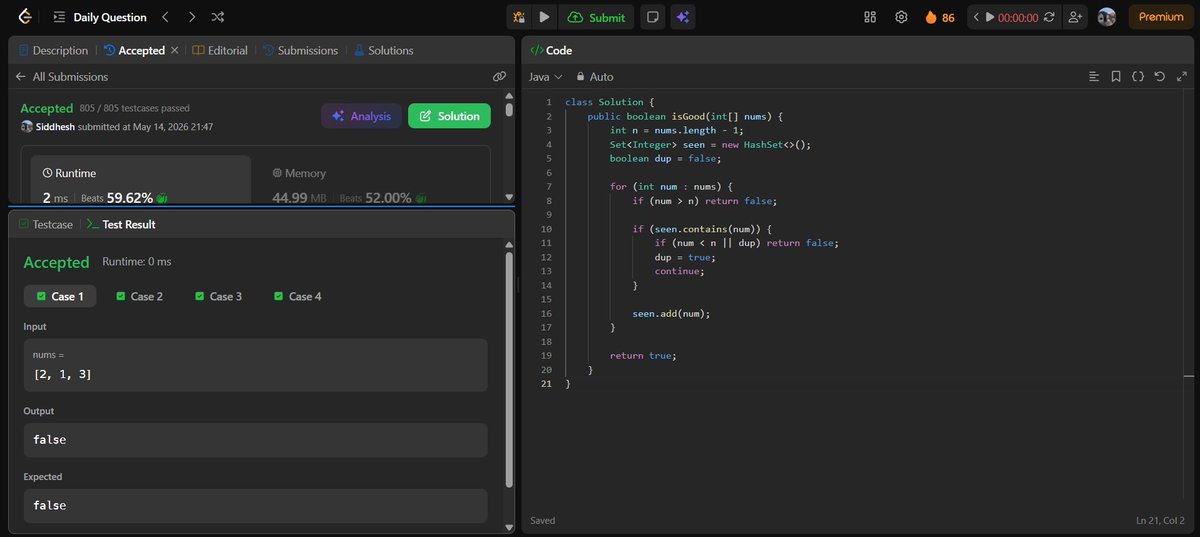Switch to the Solutions tab
Image resolution: width=1200 pixels, height=537 pixels.
(383, 50)
